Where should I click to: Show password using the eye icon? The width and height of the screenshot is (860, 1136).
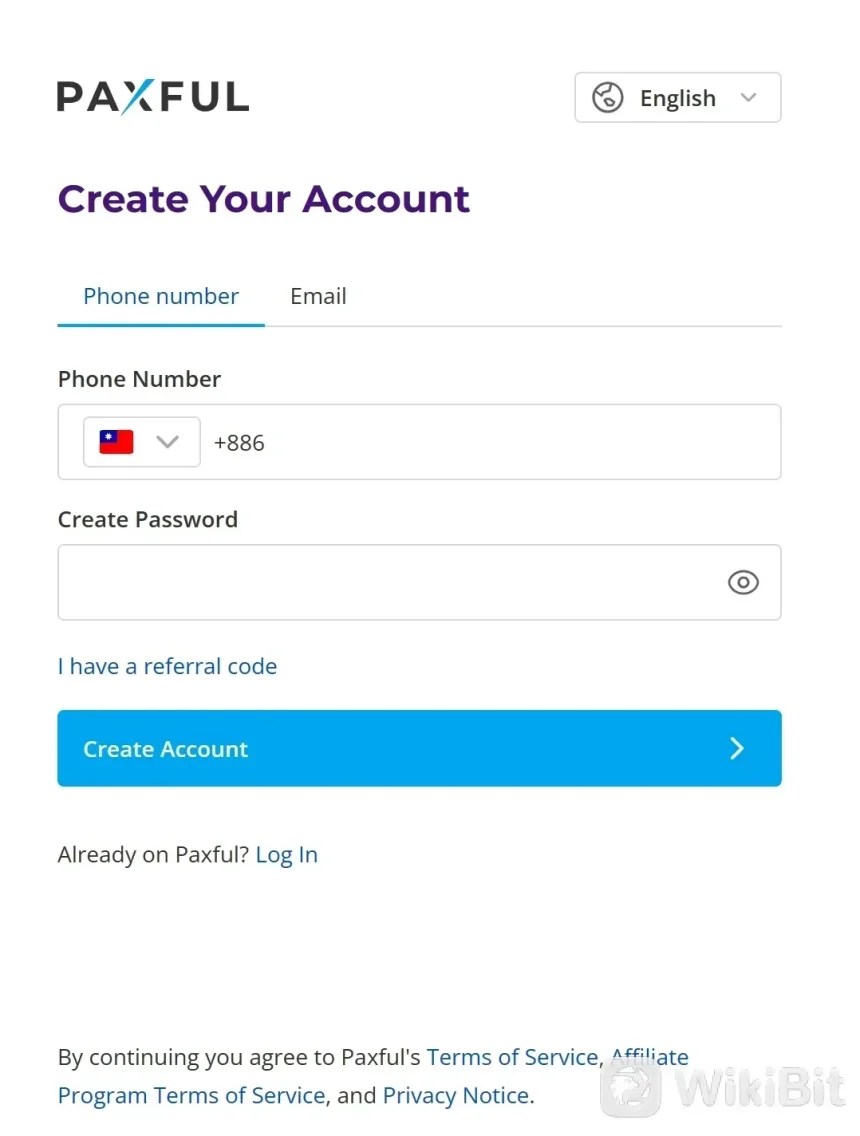[743, 582]
